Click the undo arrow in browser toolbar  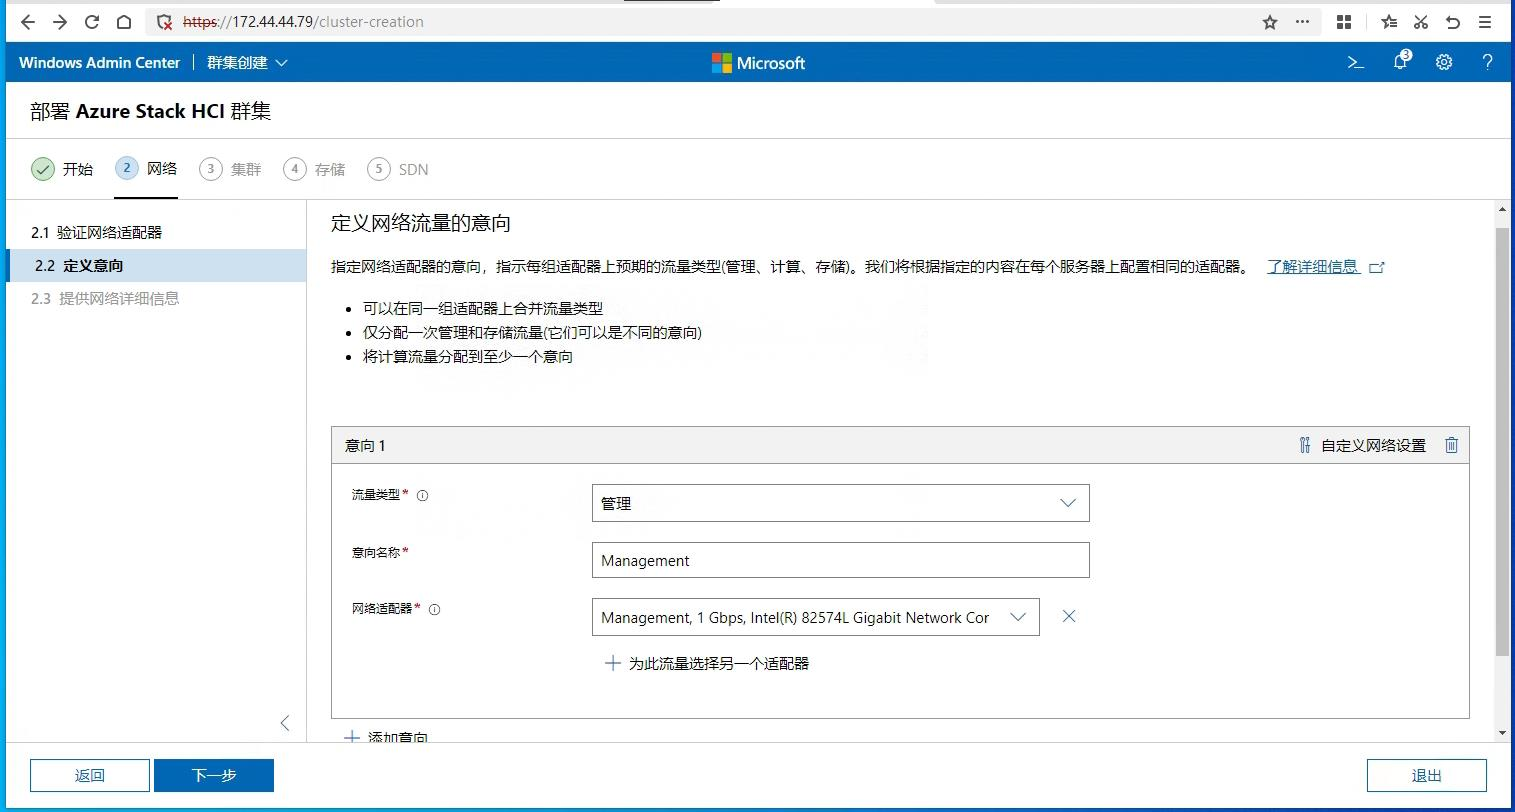pos(1453,22)
